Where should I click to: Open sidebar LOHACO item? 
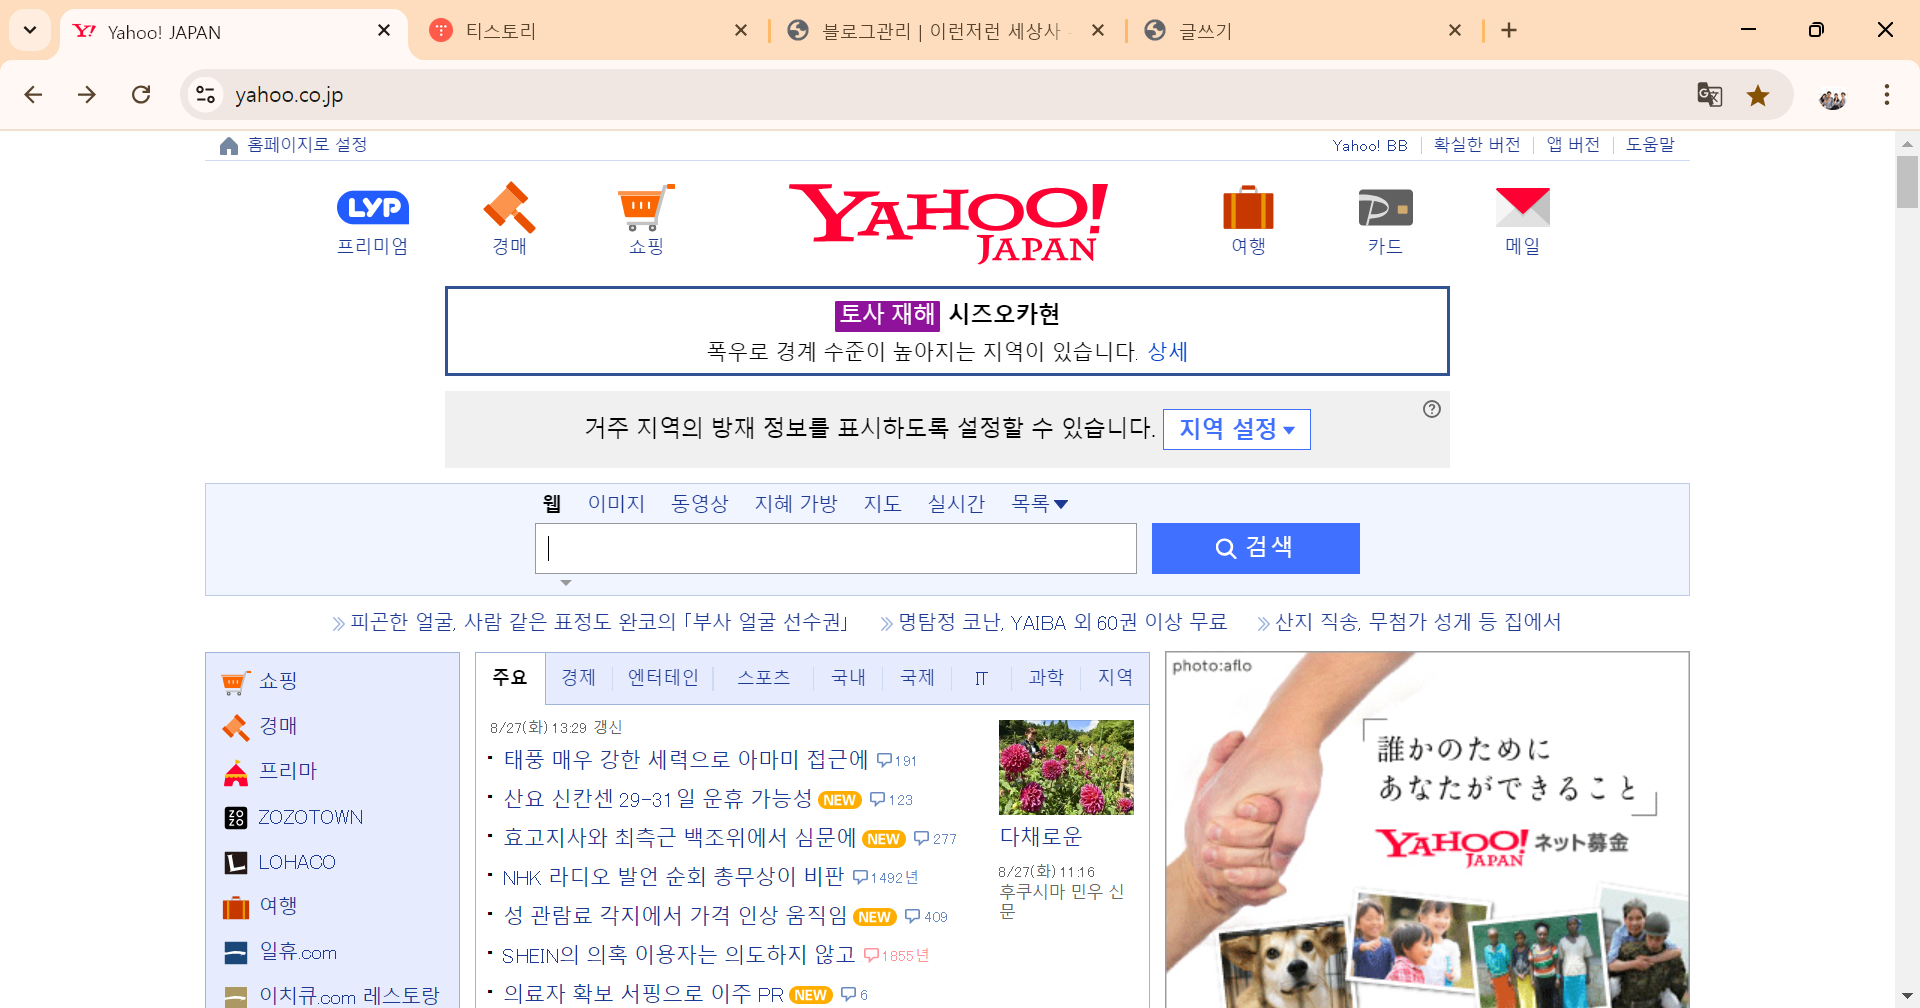pos(280,862)
